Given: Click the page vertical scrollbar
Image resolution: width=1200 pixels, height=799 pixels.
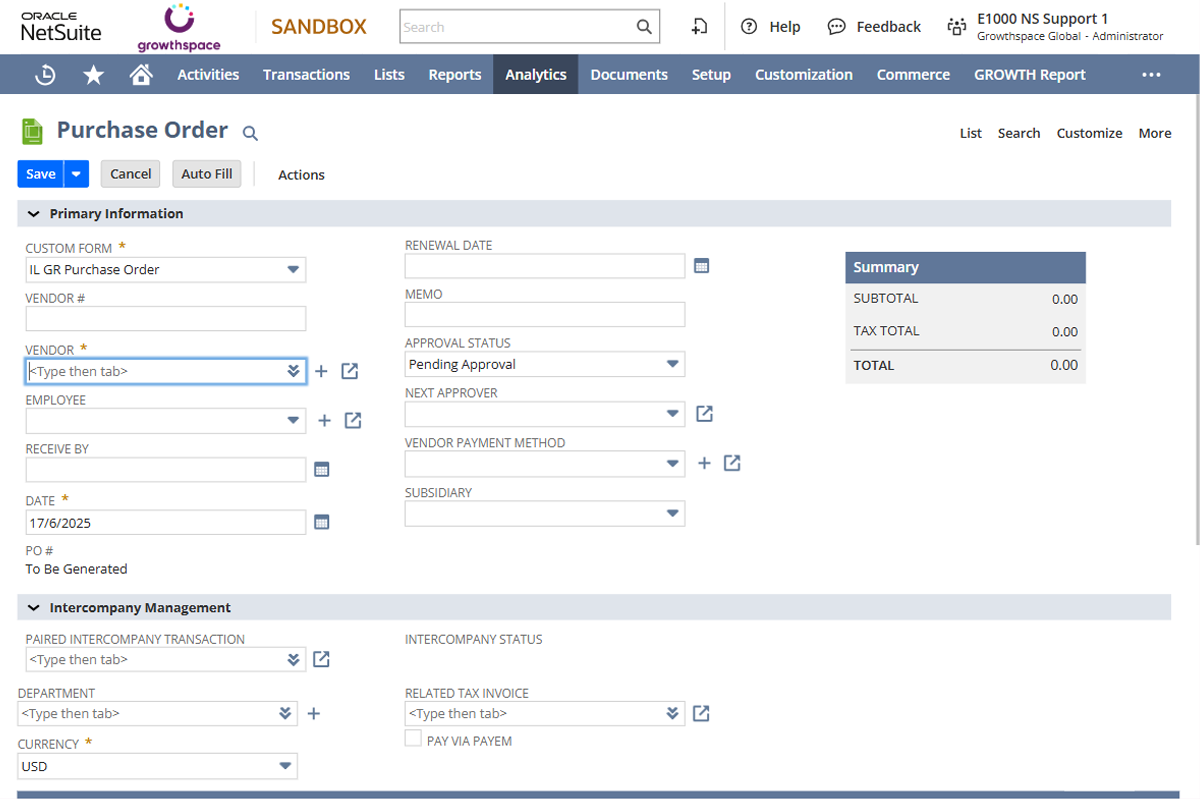Looking at the screenshot, I should click(1196, 320).
